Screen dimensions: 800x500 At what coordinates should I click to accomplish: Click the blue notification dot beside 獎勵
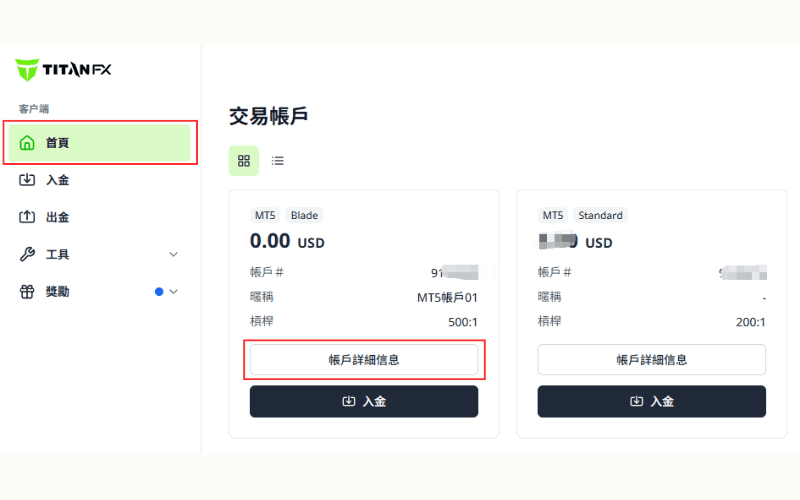[159, 292]
